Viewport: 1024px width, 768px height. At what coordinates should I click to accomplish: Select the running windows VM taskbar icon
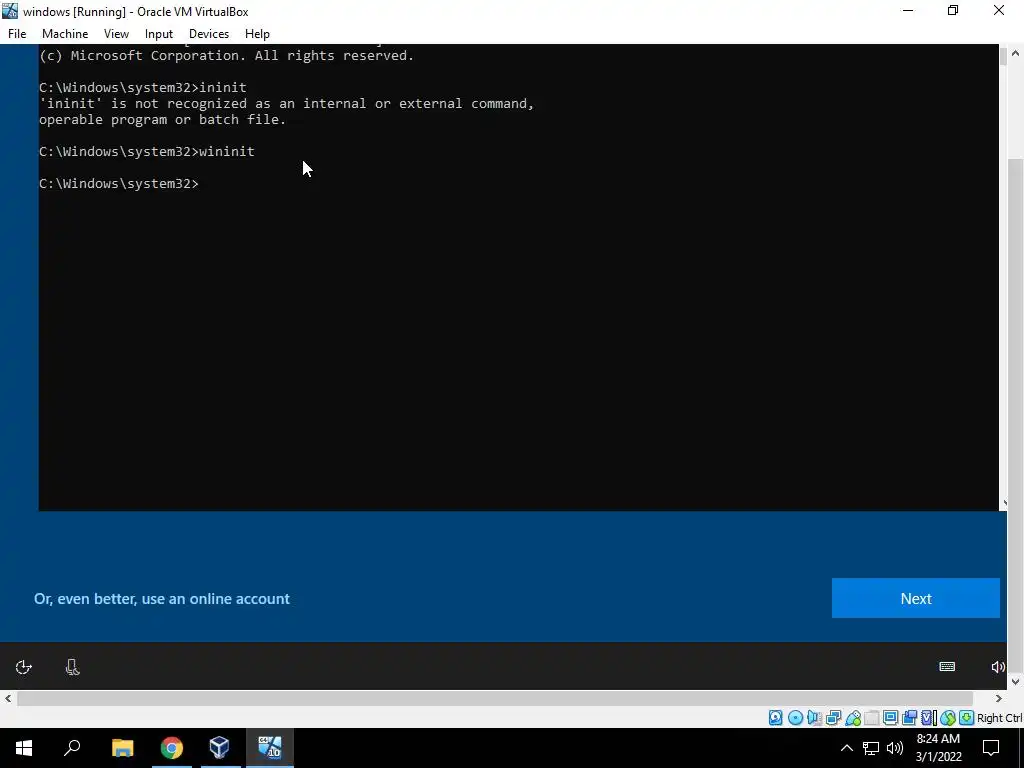pos(270,748)
